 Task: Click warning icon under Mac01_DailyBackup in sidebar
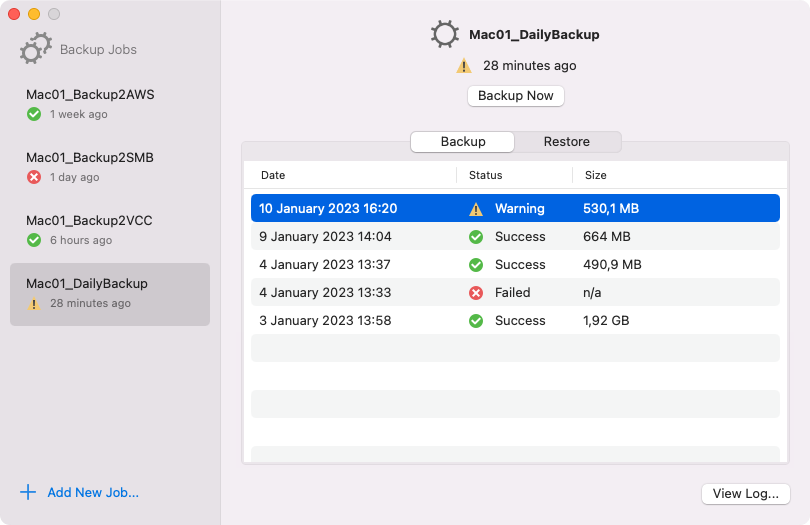coord(34,303)
